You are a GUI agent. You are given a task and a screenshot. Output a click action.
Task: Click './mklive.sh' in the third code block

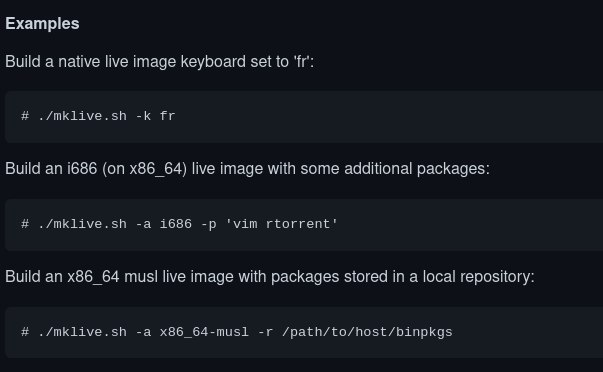pyautogui.click(x=82, y=332)
